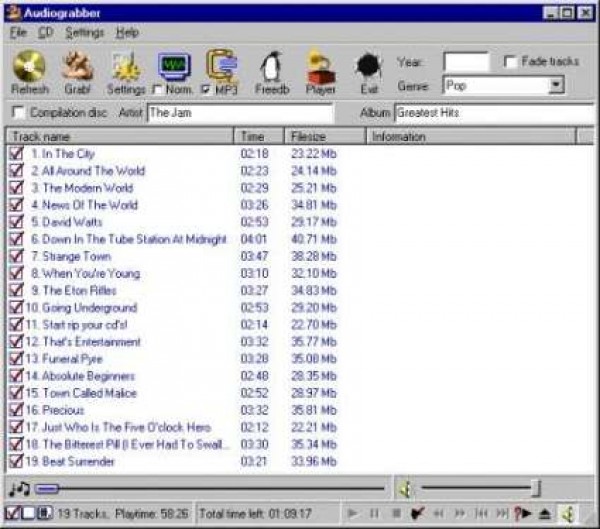This screenshot has width=600, height=529.
Task: Open the Player gramophone icon
Action: tap(321, 66)
